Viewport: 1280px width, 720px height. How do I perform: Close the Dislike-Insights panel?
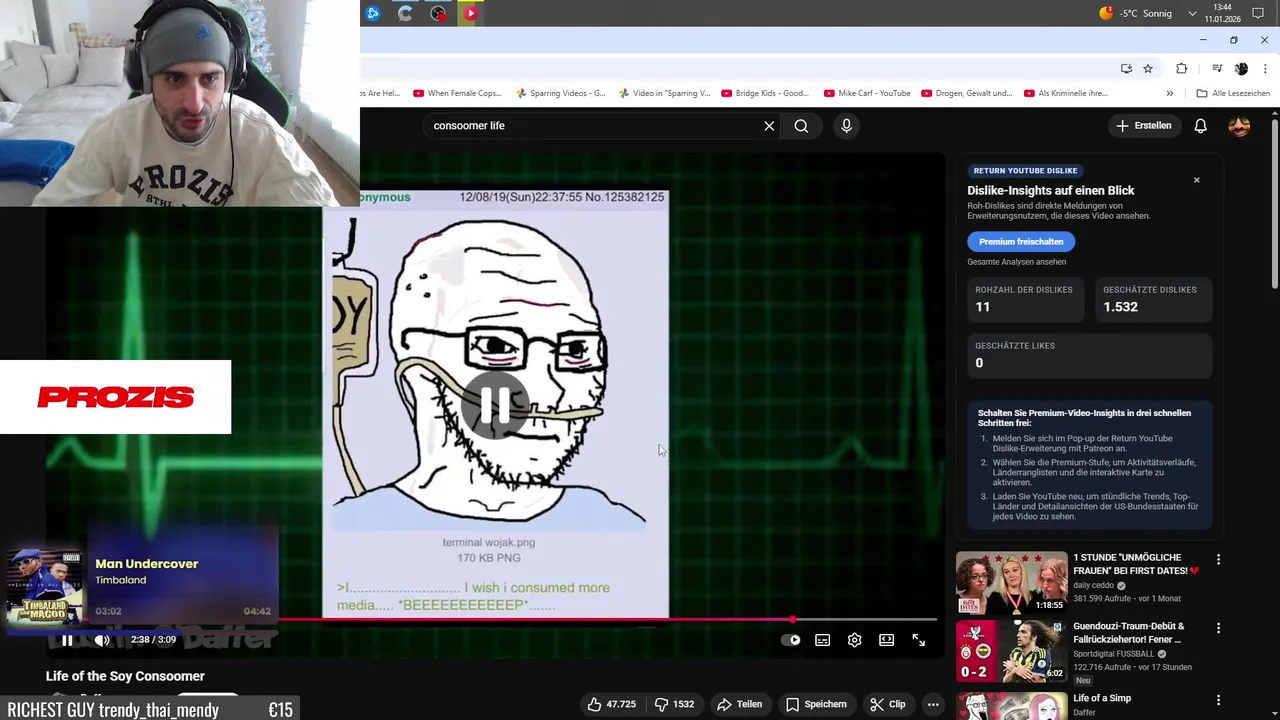click(x=1196, y=180)
